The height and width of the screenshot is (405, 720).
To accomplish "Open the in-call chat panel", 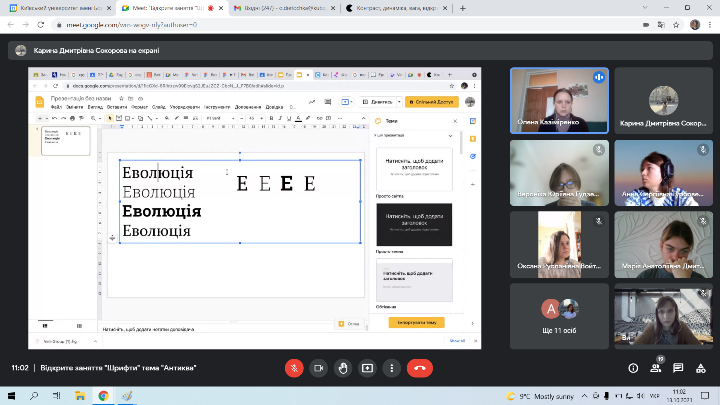I will (x=678, y=368).
